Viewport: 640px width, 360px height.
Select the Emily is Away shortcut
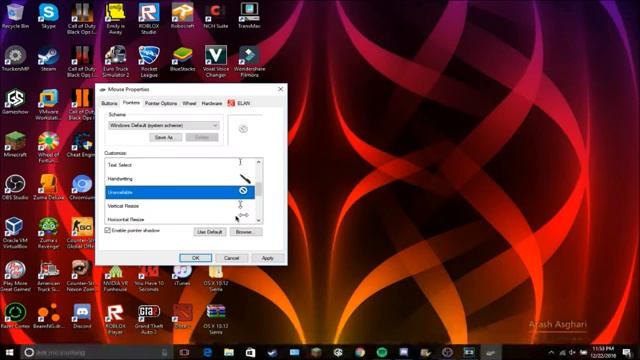(x=115, y=18)
